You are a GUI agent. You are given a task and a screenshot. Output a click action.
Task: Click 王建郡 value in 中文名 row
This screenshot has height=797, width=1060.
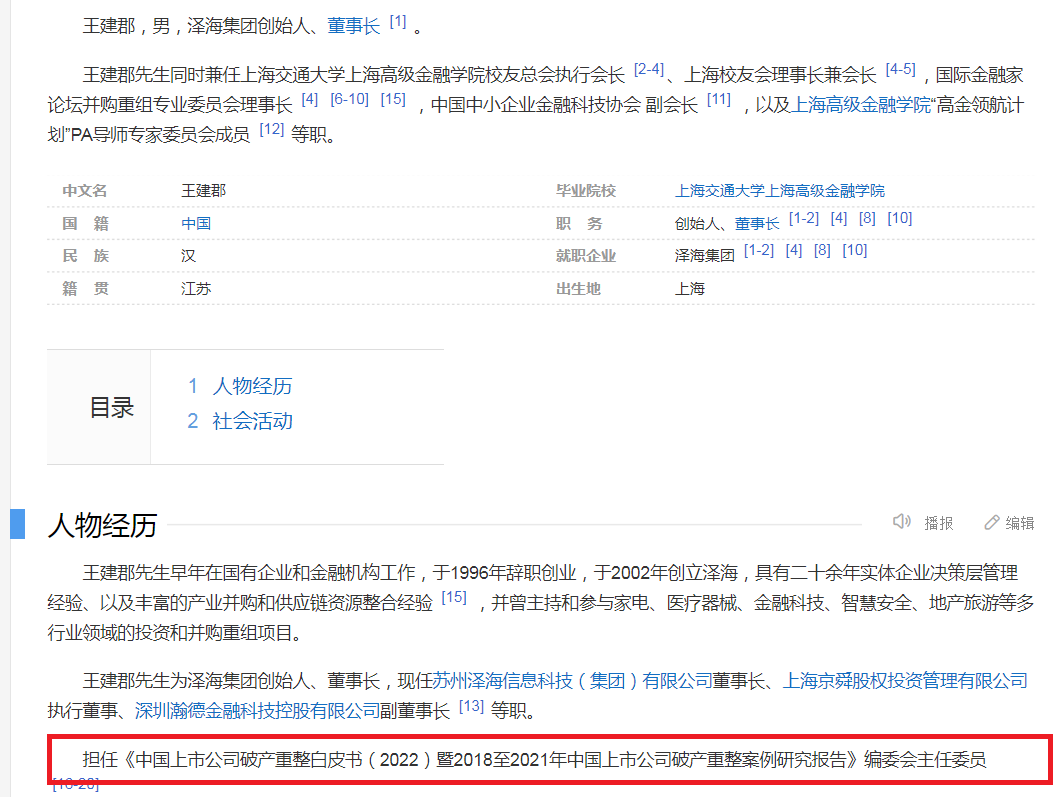click(203, 191)
